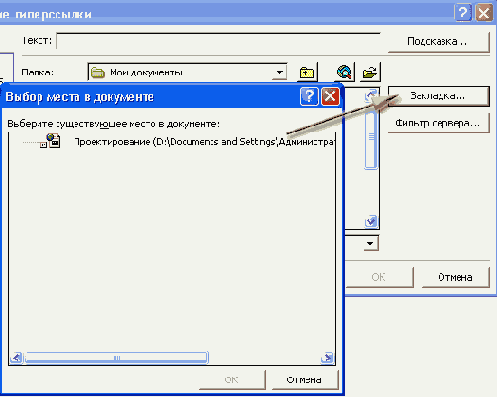
Task: Click the file list scroll down arrow
Action: [x=371, y=221]
